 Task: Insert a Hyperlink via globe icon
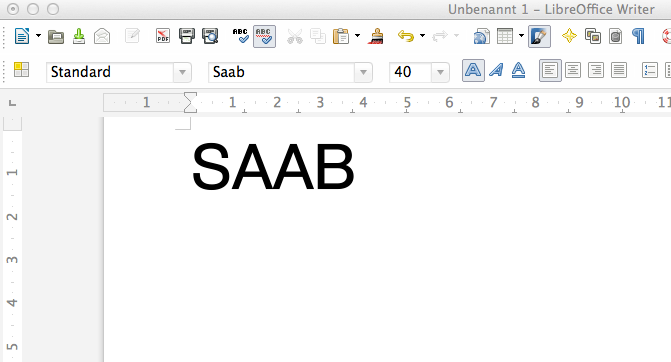[481, 37]
